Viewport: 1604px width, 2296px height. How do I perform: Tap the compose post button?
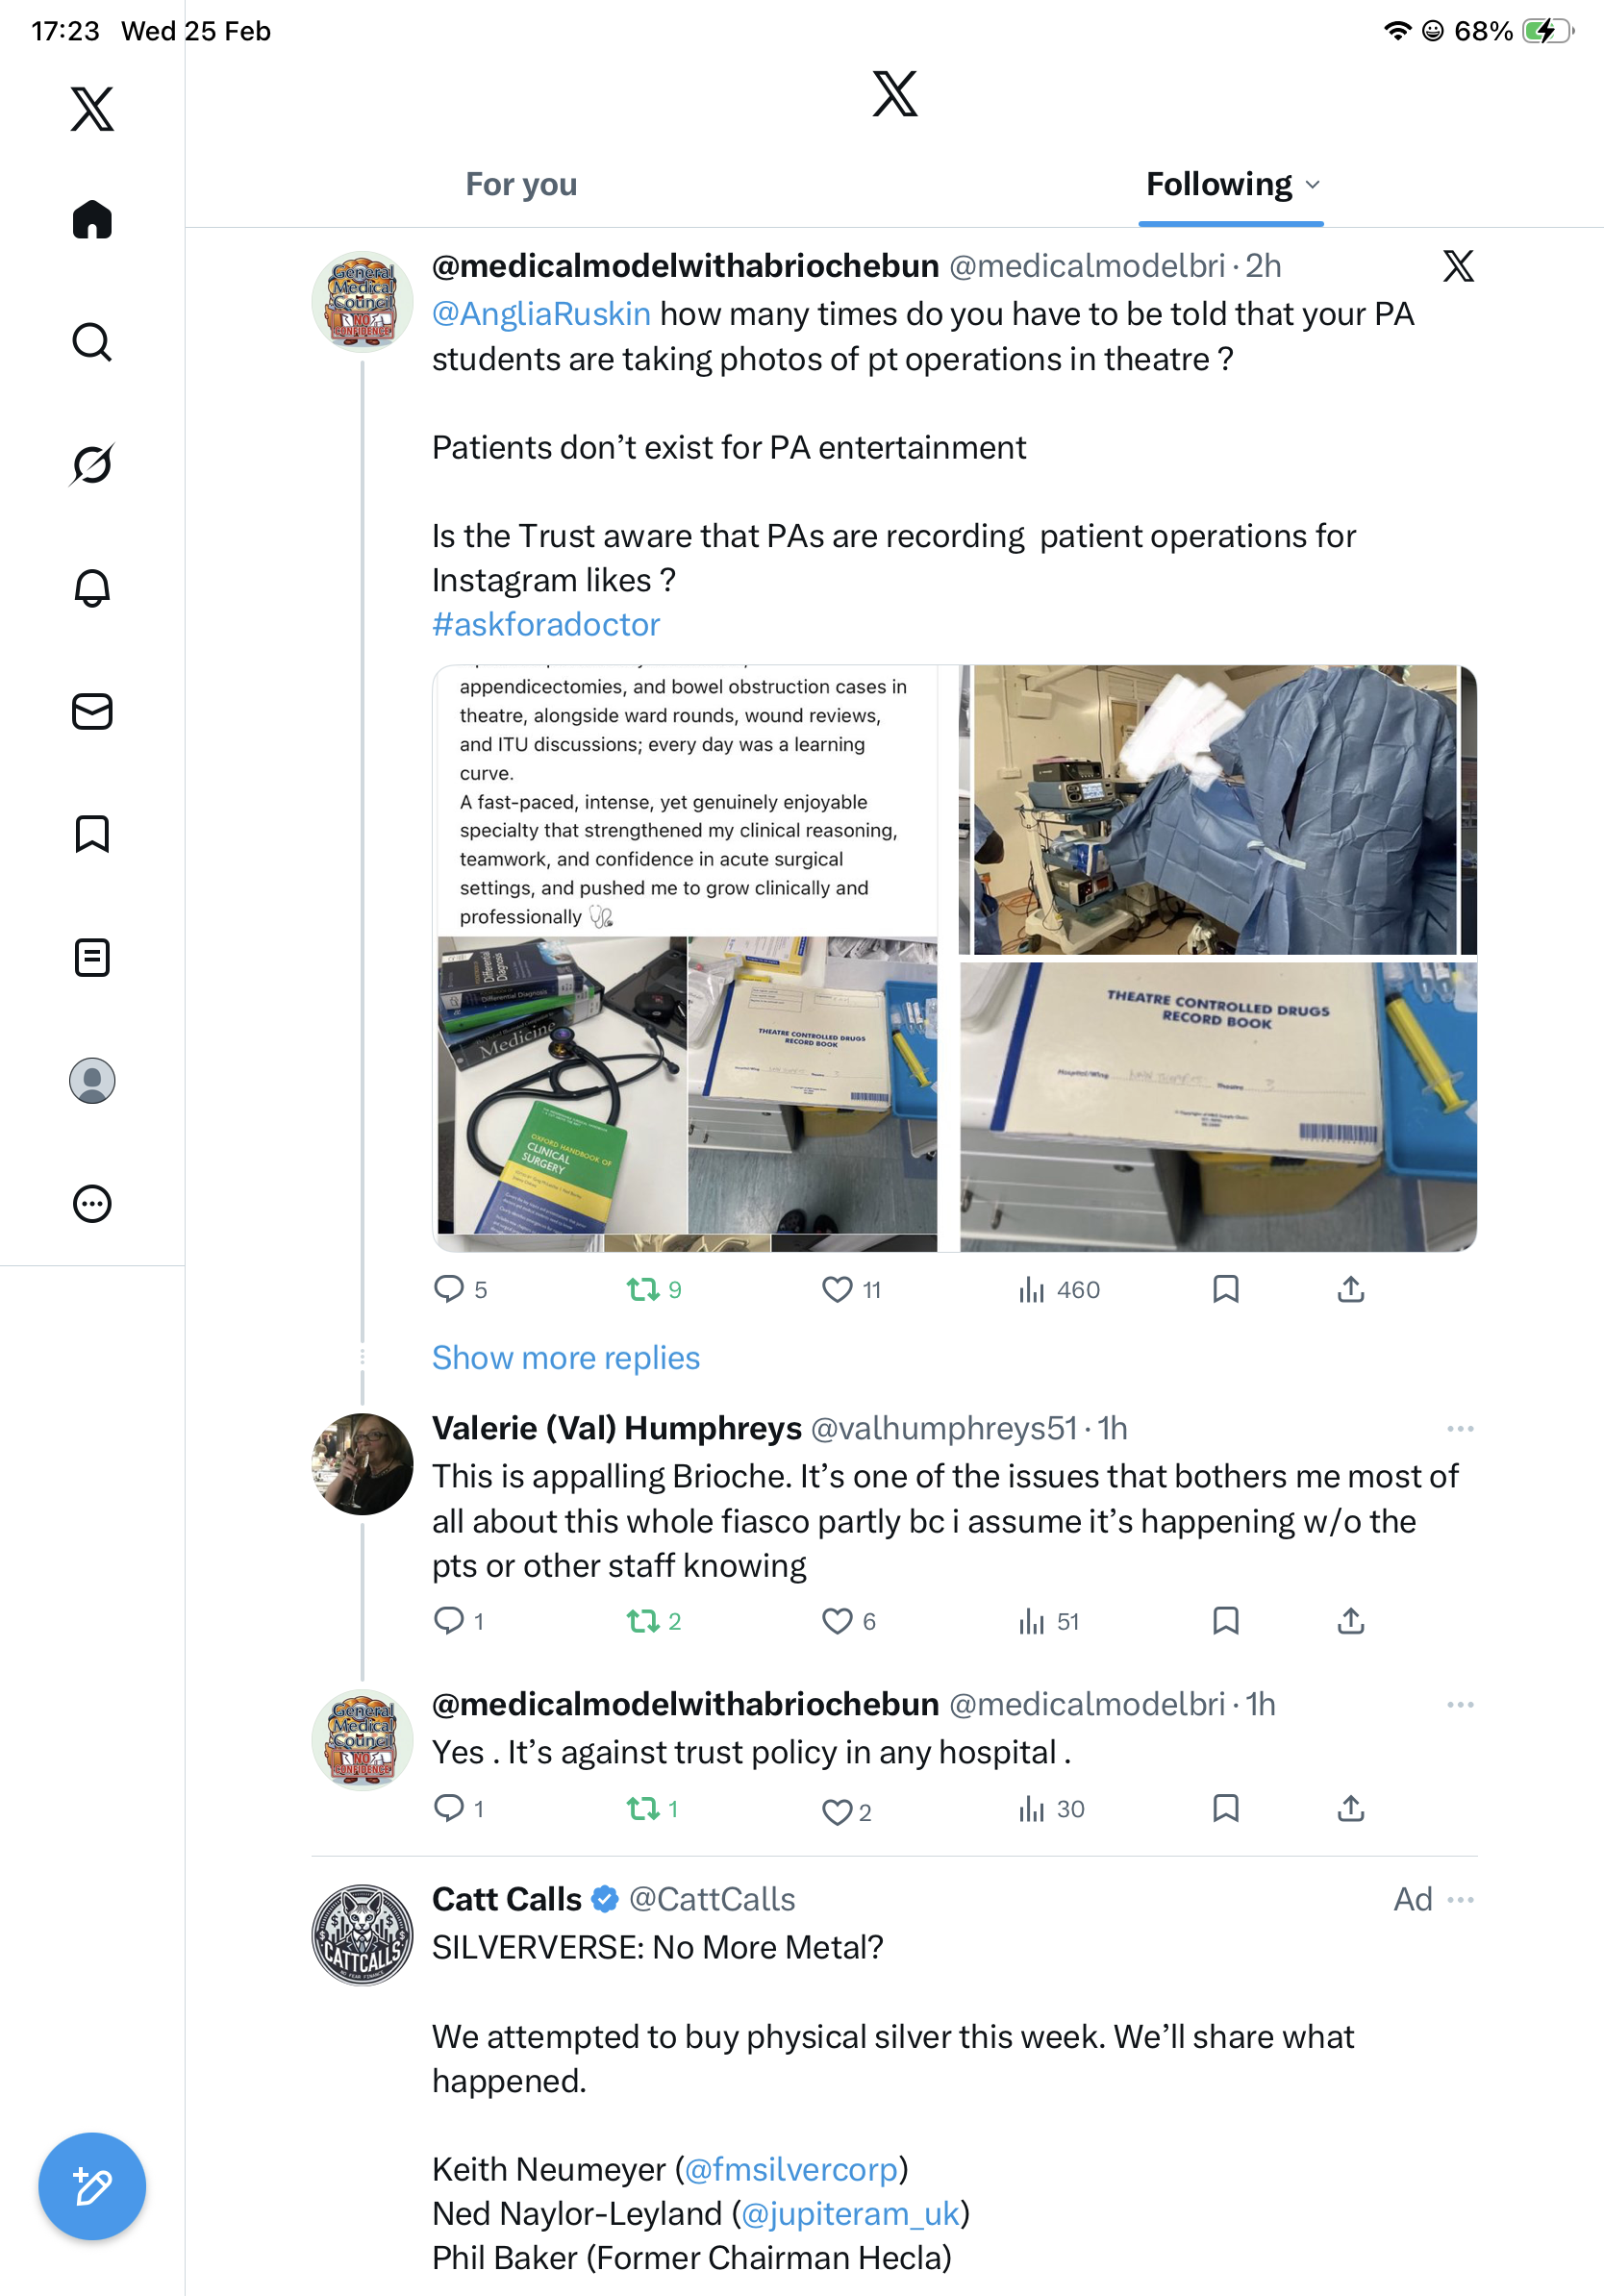92,2186
